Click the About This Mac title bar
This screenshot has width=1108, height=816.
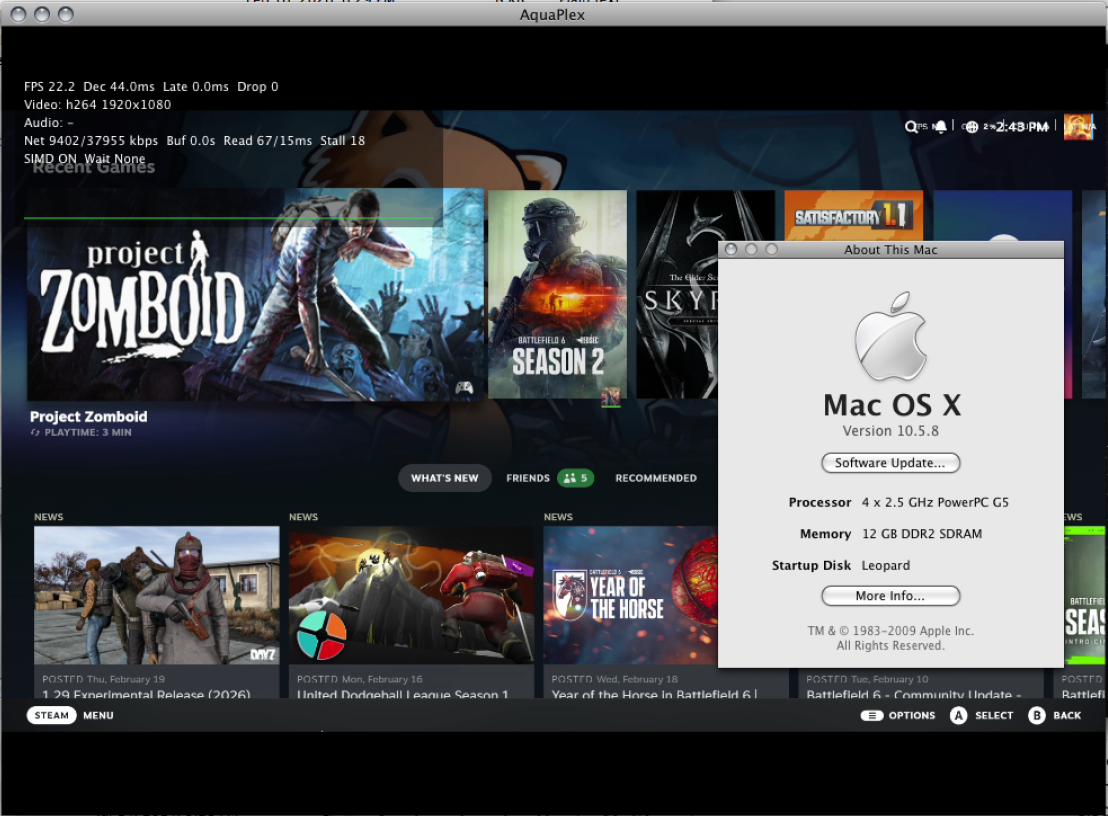coord(890,249)
